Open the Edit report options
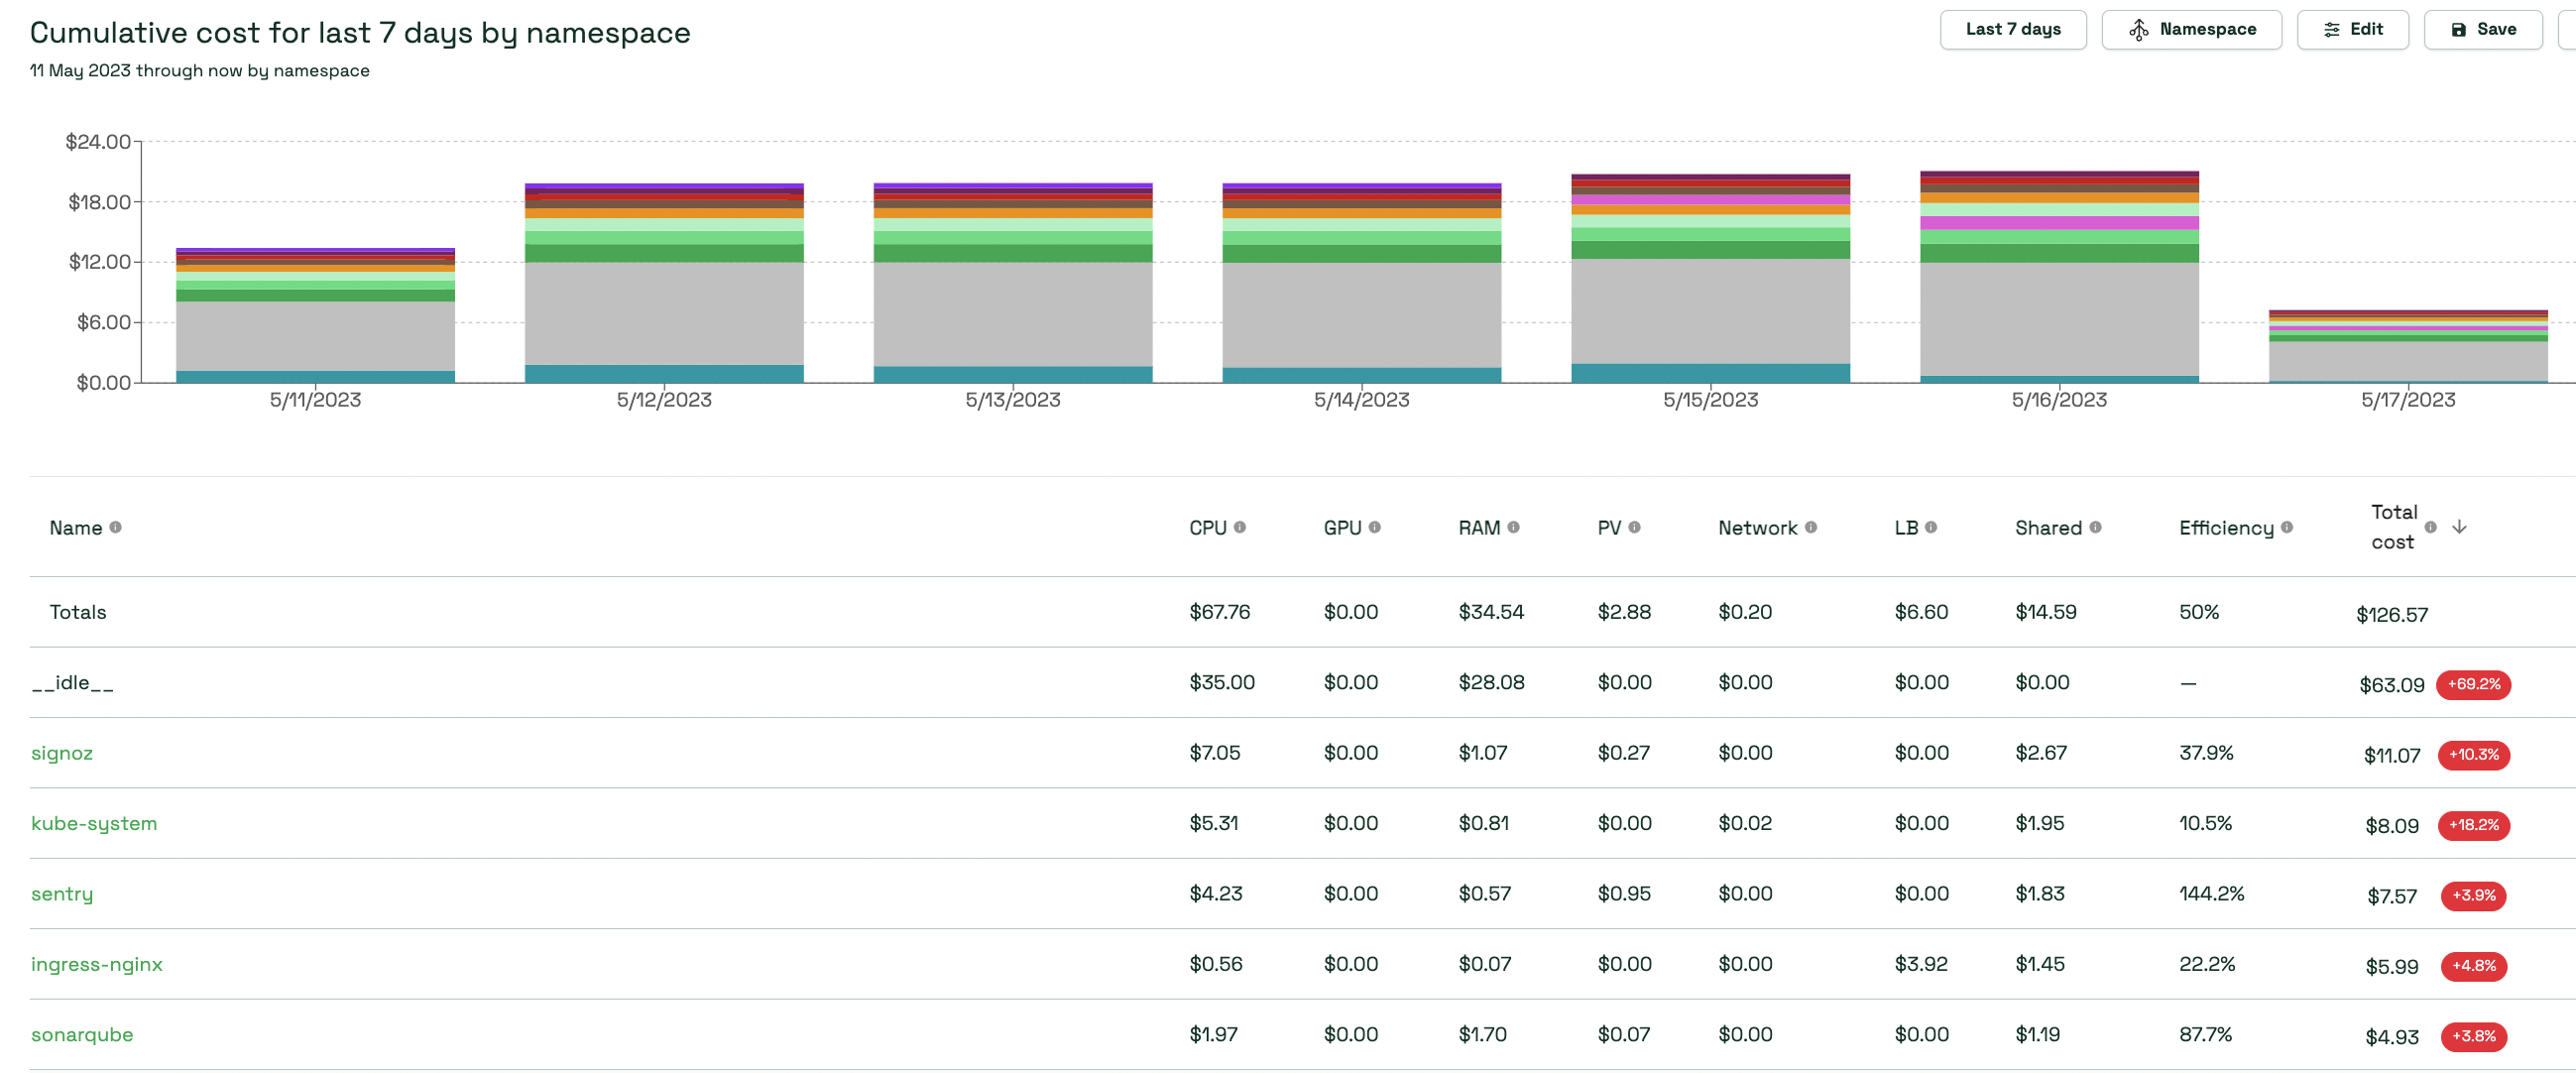Viewport: 2576px width, 1073px height. pos(2352,29)
